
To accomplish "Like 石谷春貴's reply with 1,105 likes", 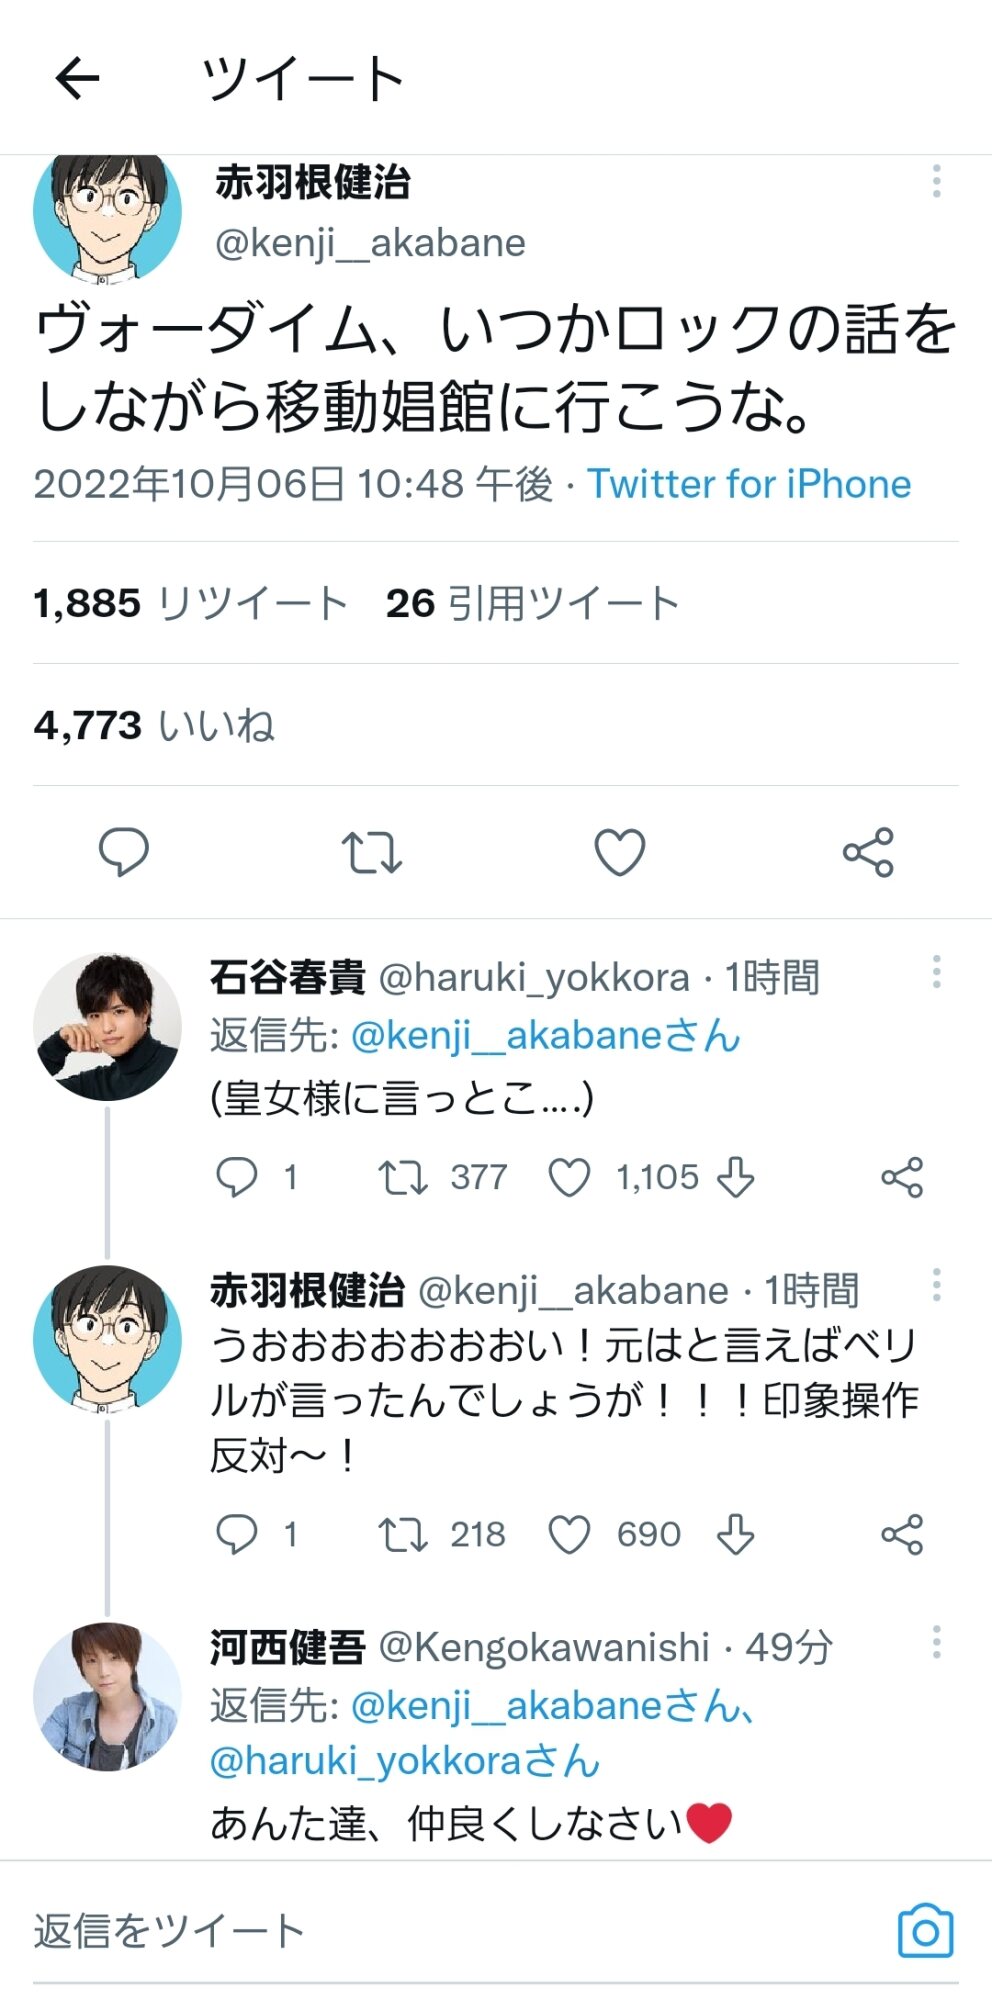I will click(x=570, y=1178).
